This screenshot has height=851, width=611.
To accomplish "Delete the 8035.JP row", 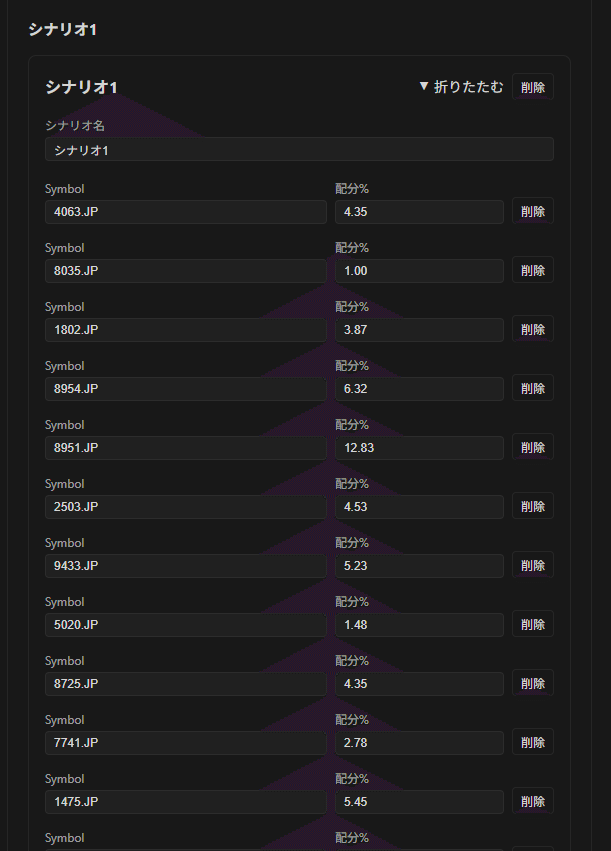I will (533, 270).
